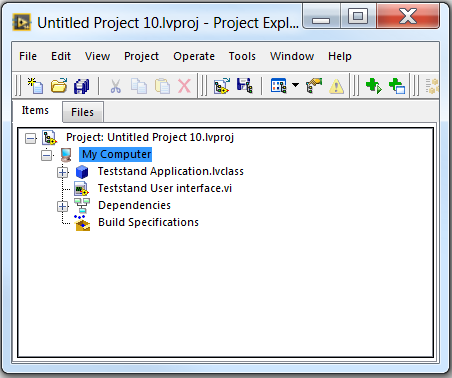Viewport: 452px width, 378px height.
Task: Select the My Computer tree item
Action: pos(116,154)
